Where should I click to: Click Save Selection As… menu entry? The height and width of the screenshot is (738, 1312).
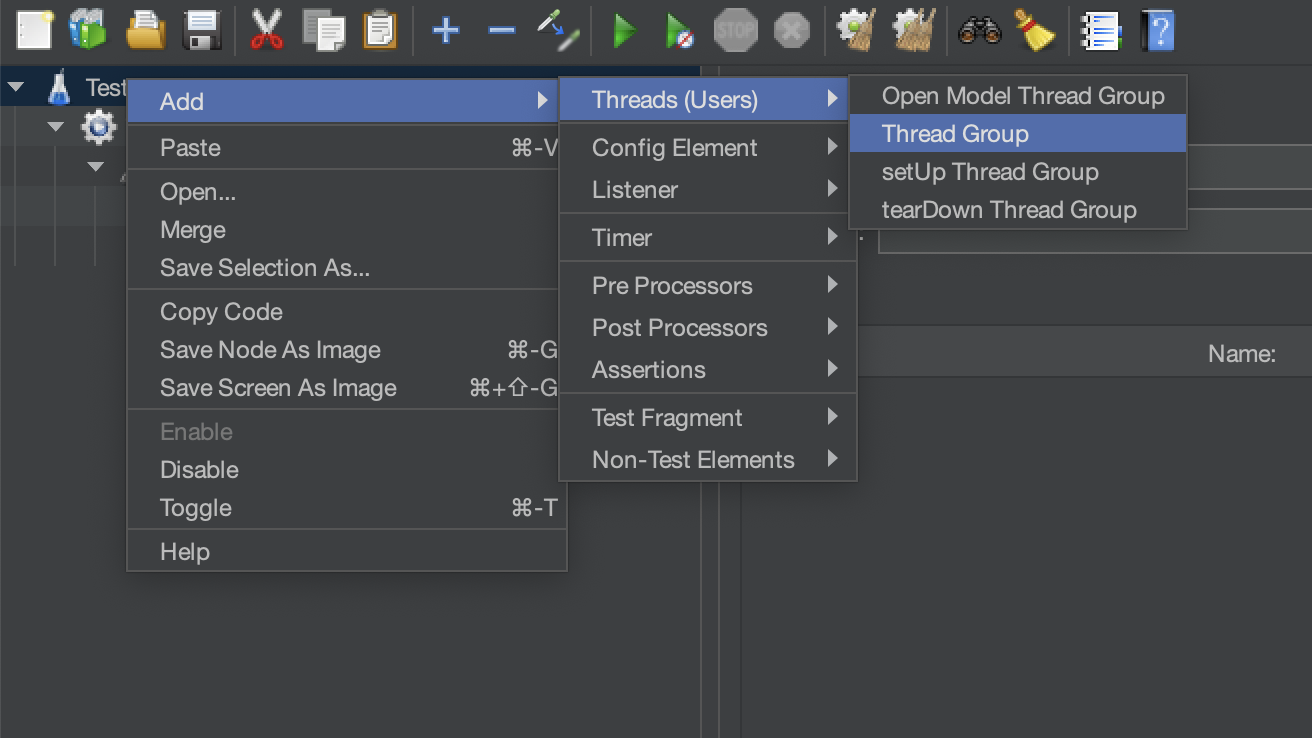pyautogui.click(x=265, y=268)
